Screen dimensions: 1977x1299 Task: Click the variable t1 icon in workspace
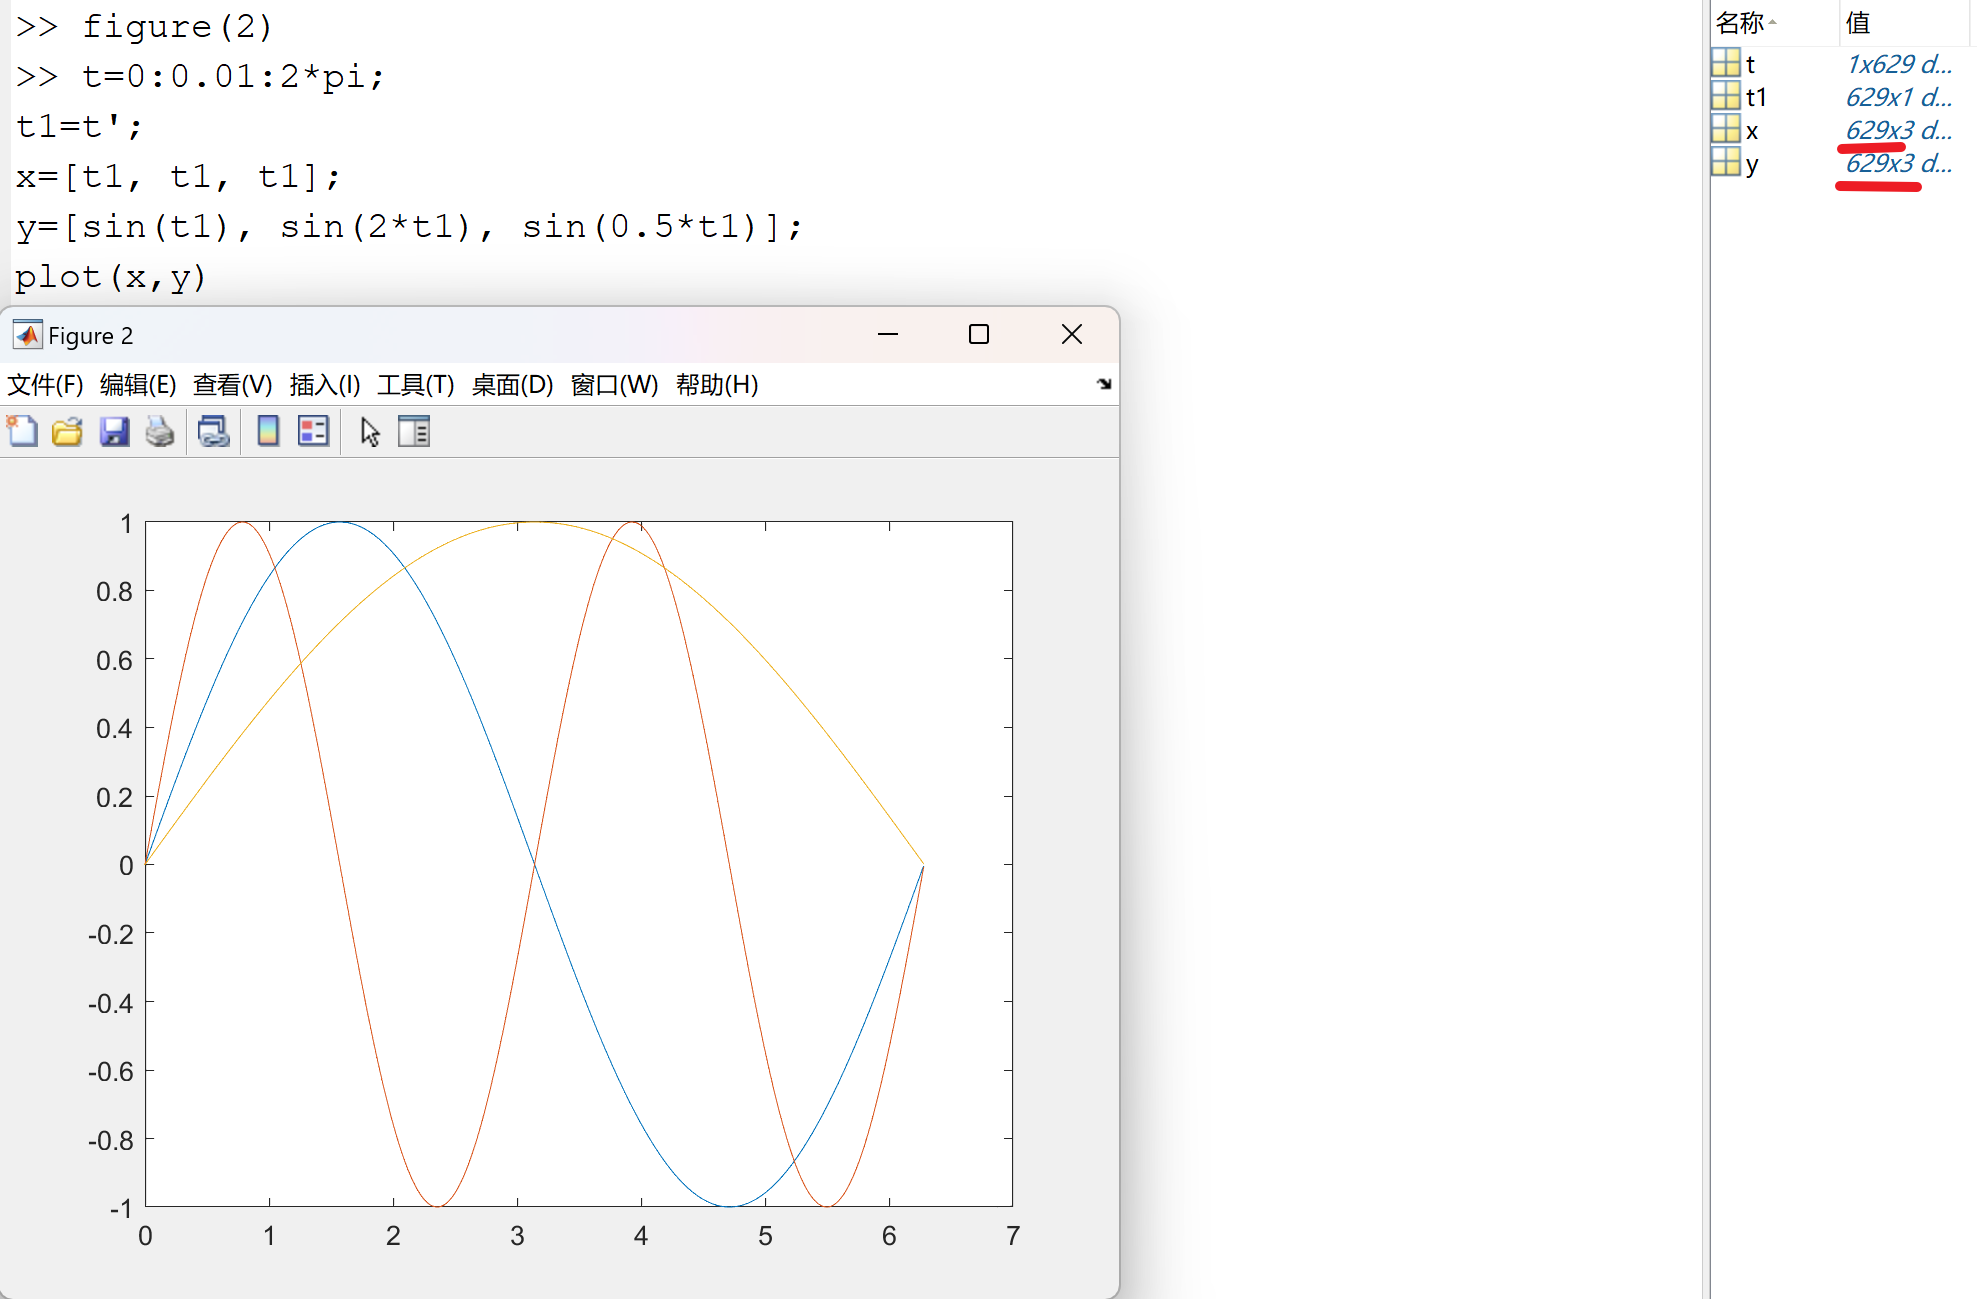tap(1725, 96)
